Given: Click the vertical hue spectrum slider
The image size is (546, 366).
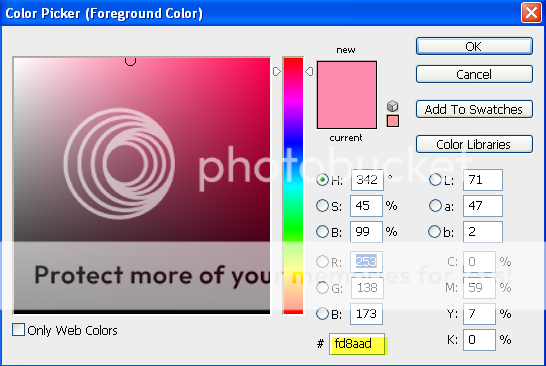Looking at the screenshot, I should [x=293, y=186].
